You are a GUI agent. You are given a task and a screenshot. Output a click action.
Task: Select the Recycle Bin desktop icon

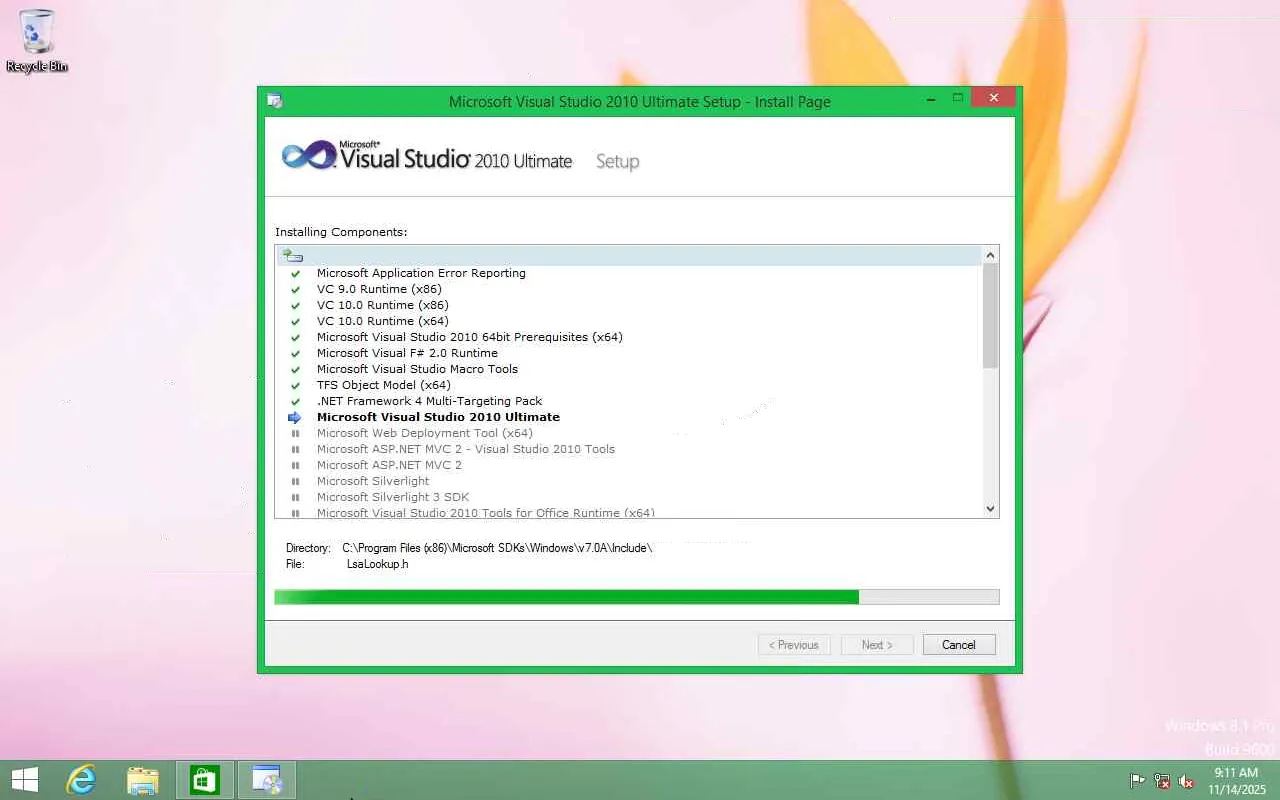pyautogui.click(x=37, y=41)
